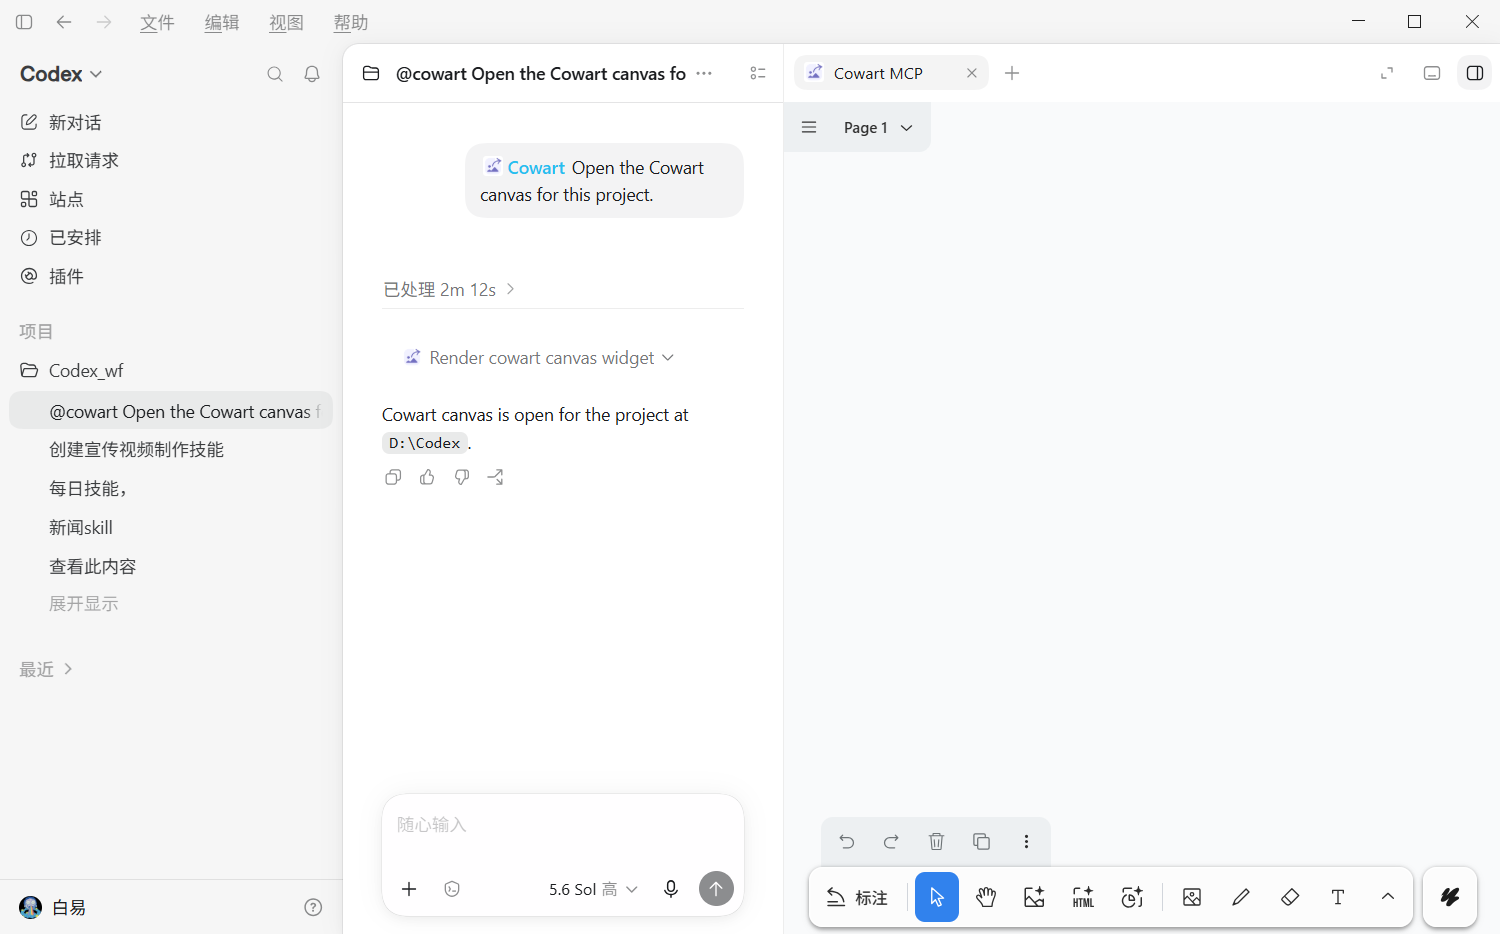Screen dimensions: 1500x934
Task: Open pull requests (拉取请求)
Action: (x=171, y=160)
